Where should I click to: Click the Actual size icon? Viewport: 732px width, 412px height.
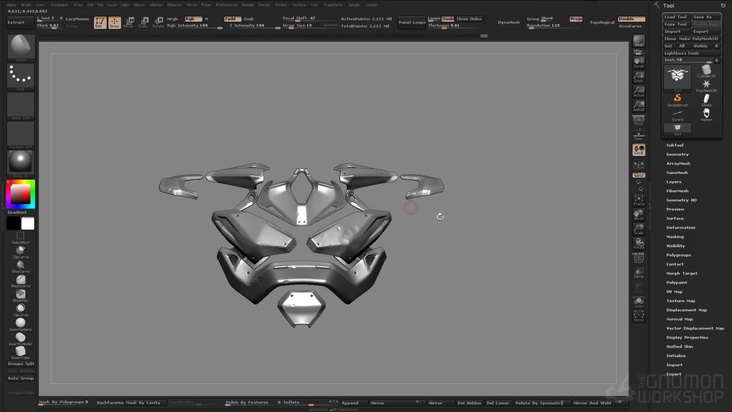tap(639, 91)
